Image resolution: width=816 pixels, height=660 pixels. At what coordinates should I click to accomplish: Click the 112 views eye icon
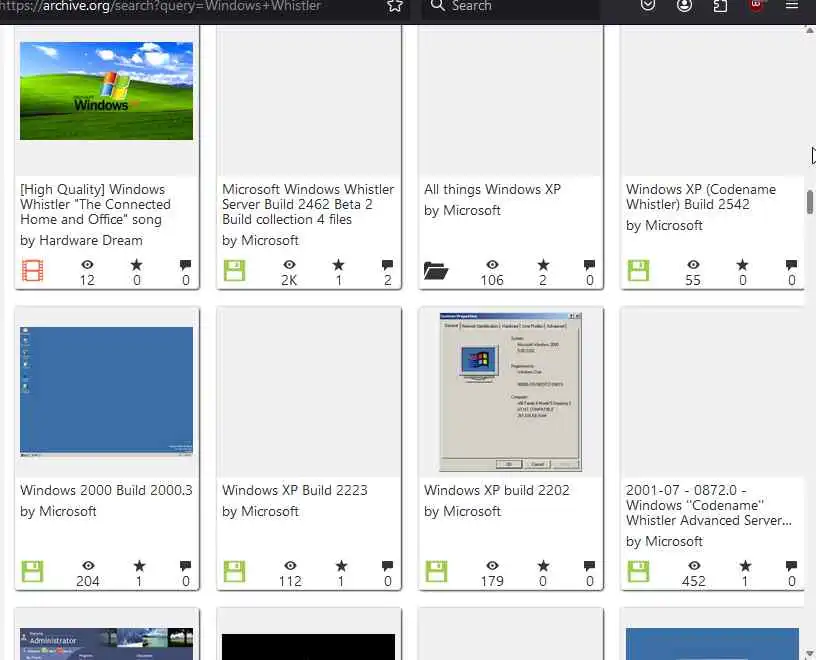pyautogui.click(x=290, y=566)
